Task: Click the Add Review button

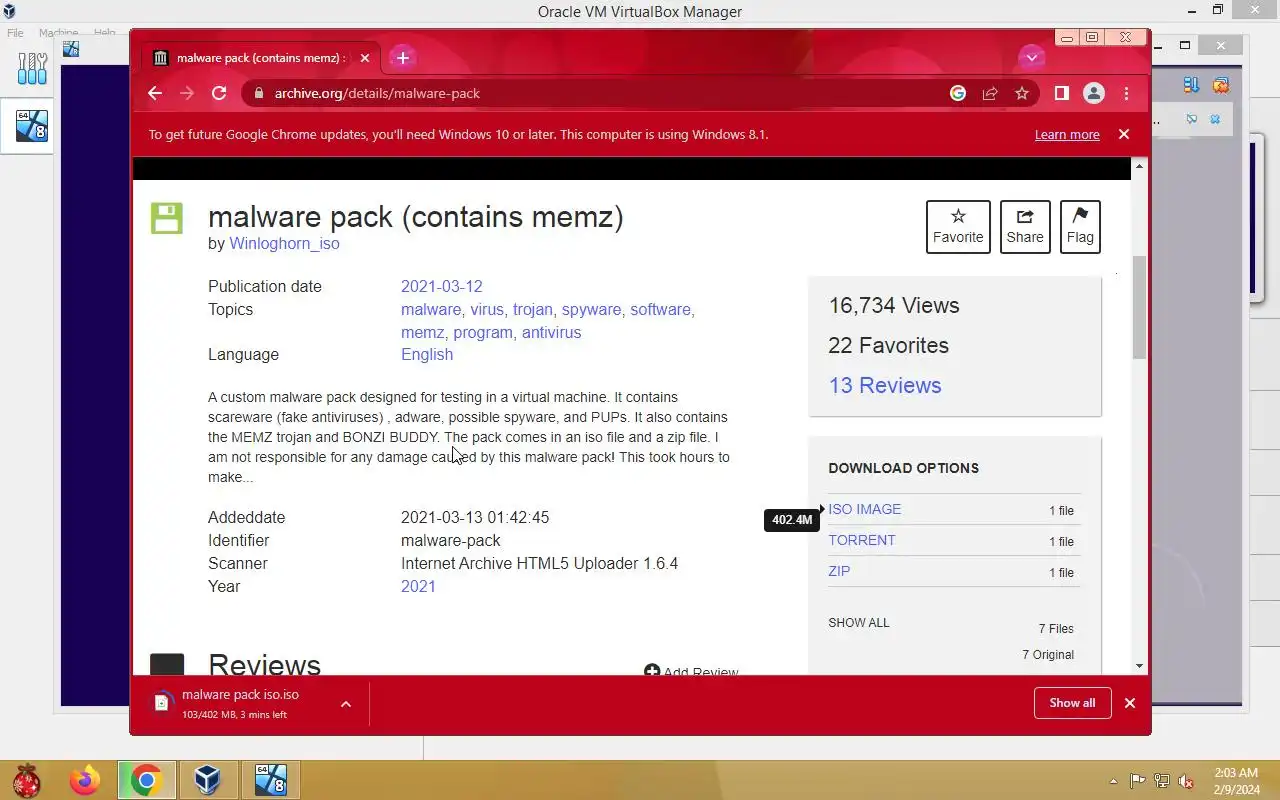Action: [x=691, y=672]
